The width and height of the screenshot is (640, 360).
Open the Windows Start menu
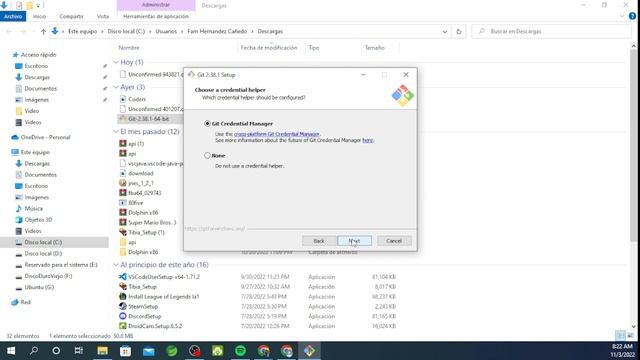point(11,351)
